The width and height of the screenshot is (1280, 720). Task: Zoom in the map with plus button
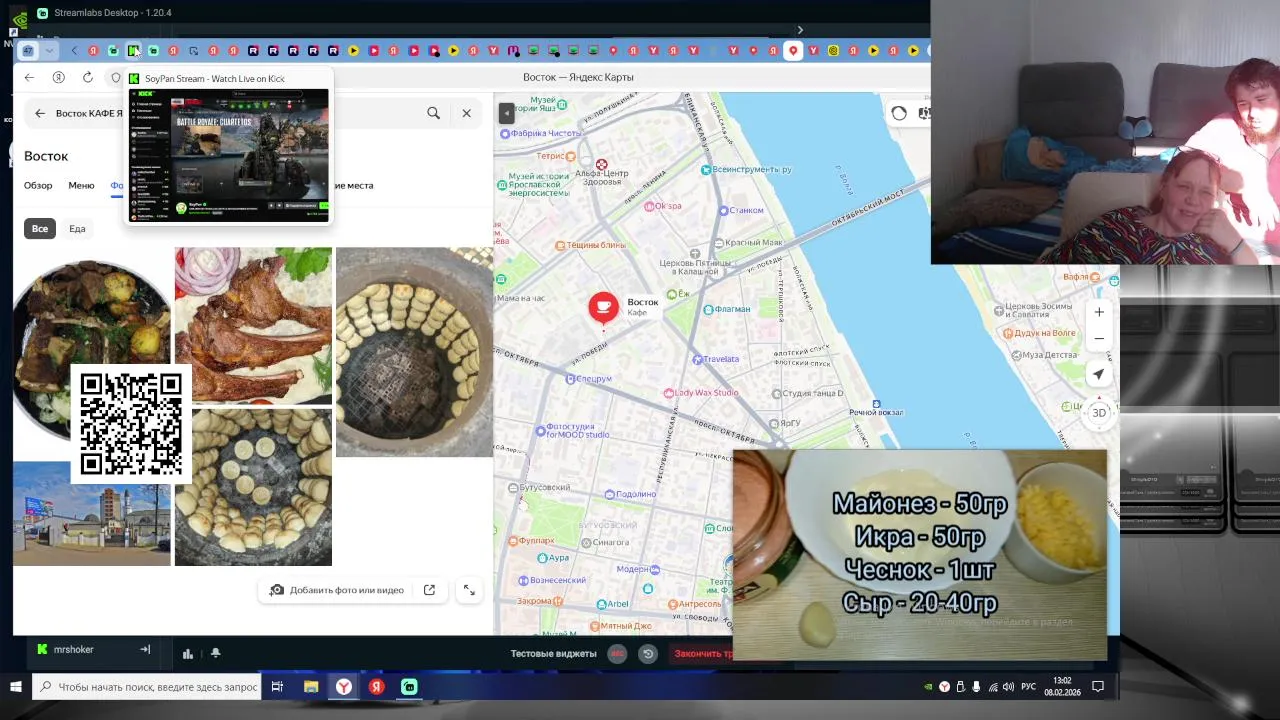[1099, 312]
